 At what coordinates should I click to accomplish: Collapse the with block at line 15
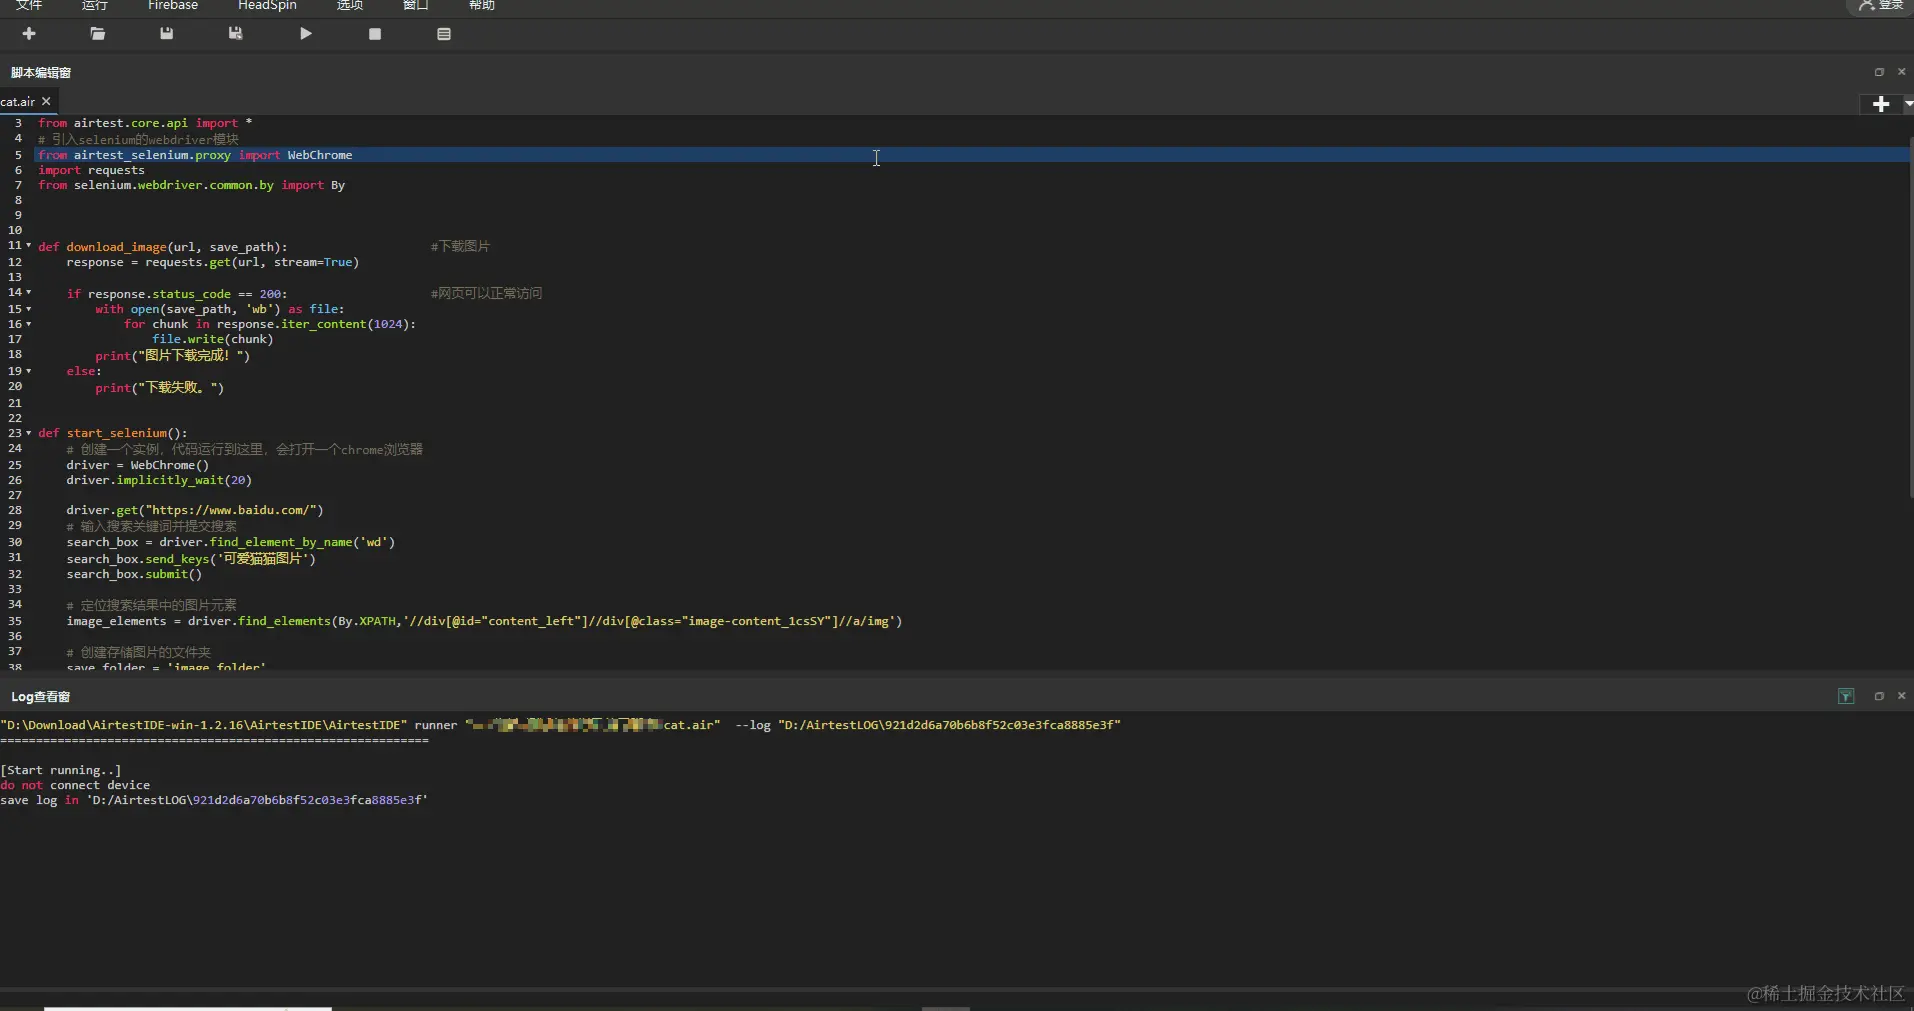[28, 309]
